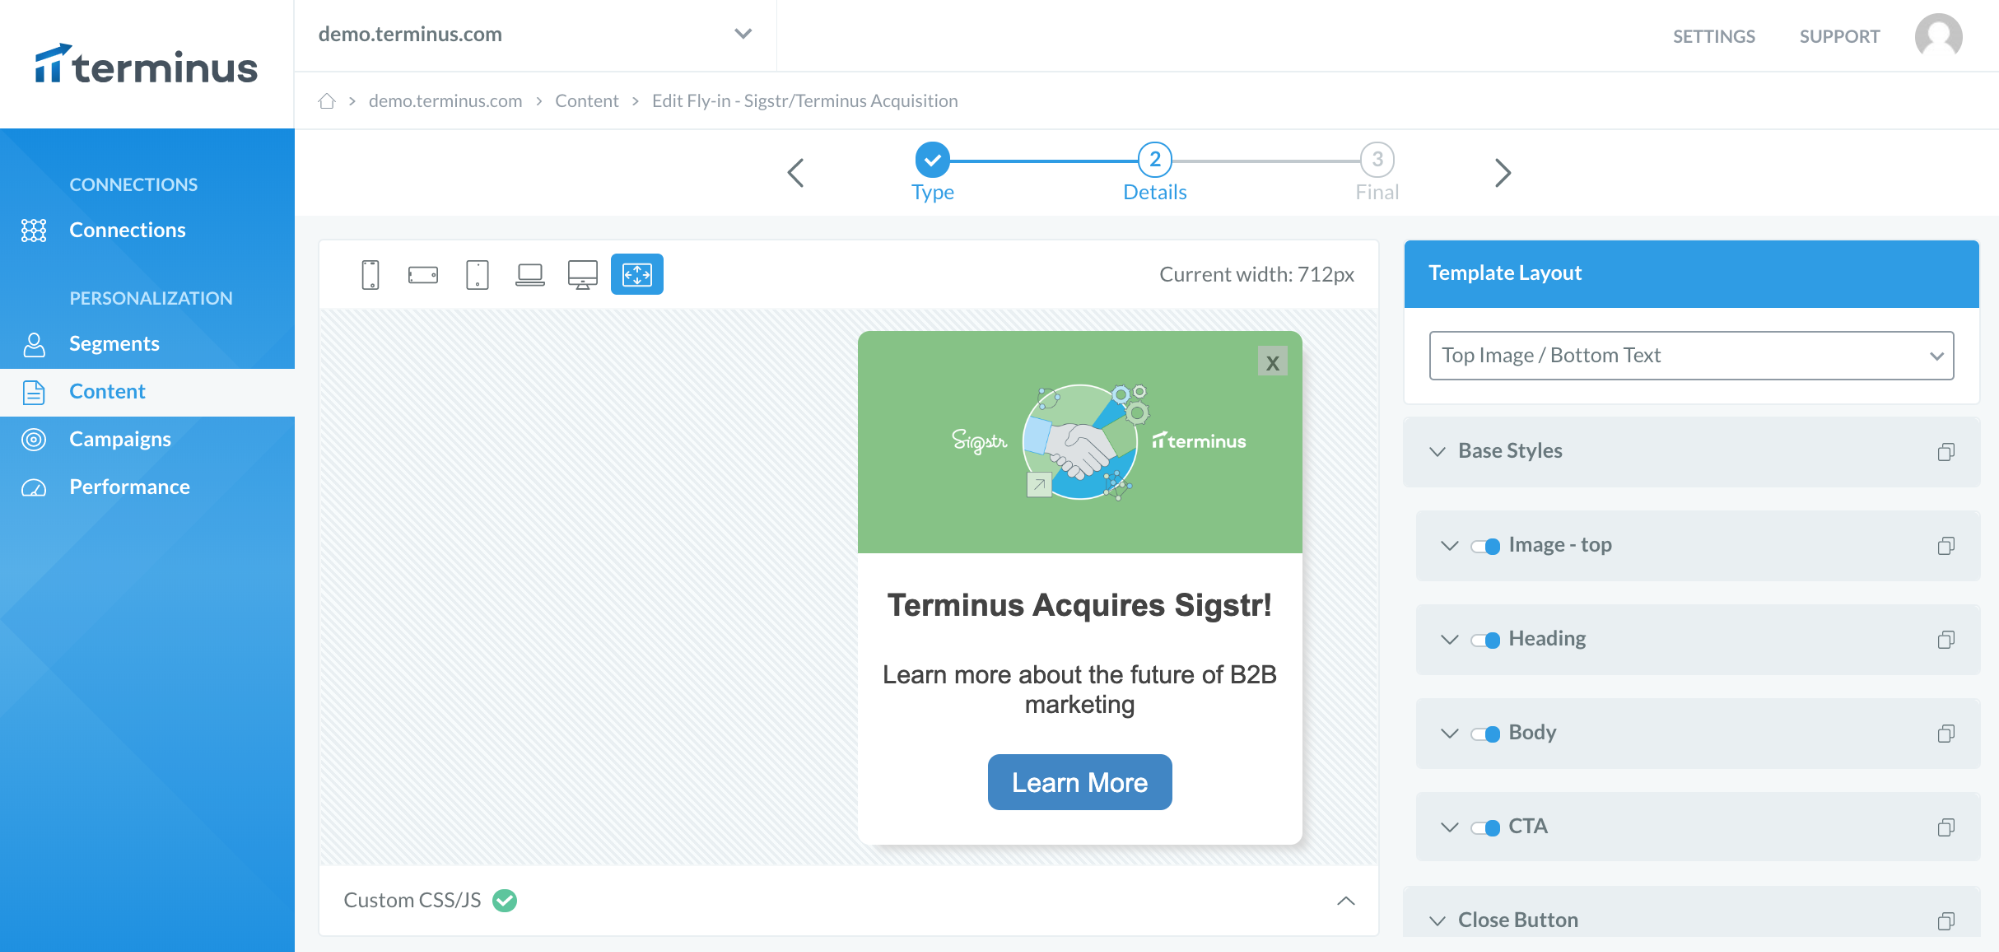Image resolution: width=1999 pixels, height=952 pixels.
Task: Go to previous step with left arrow
Action: (x=796, y=173)
